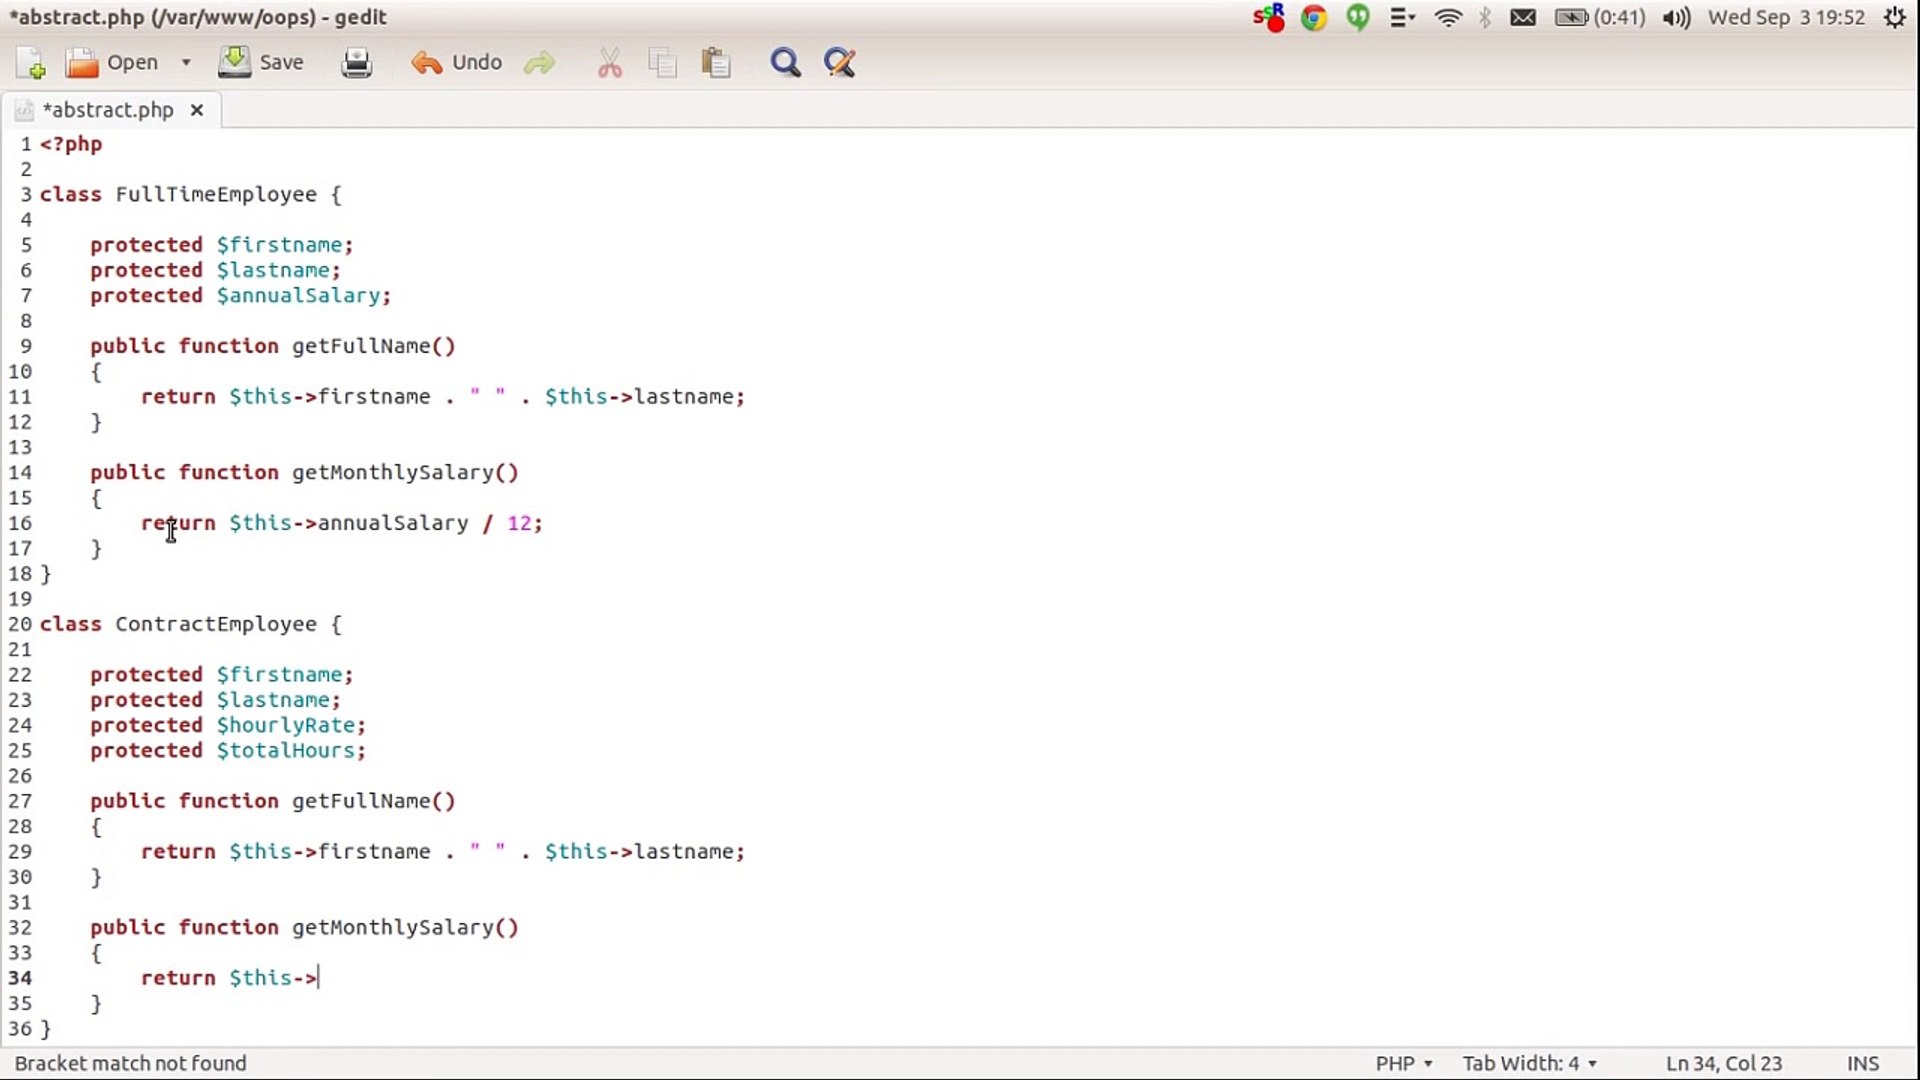Select the abstract.php tab
1920x1080 pixels.
[108, 110]
